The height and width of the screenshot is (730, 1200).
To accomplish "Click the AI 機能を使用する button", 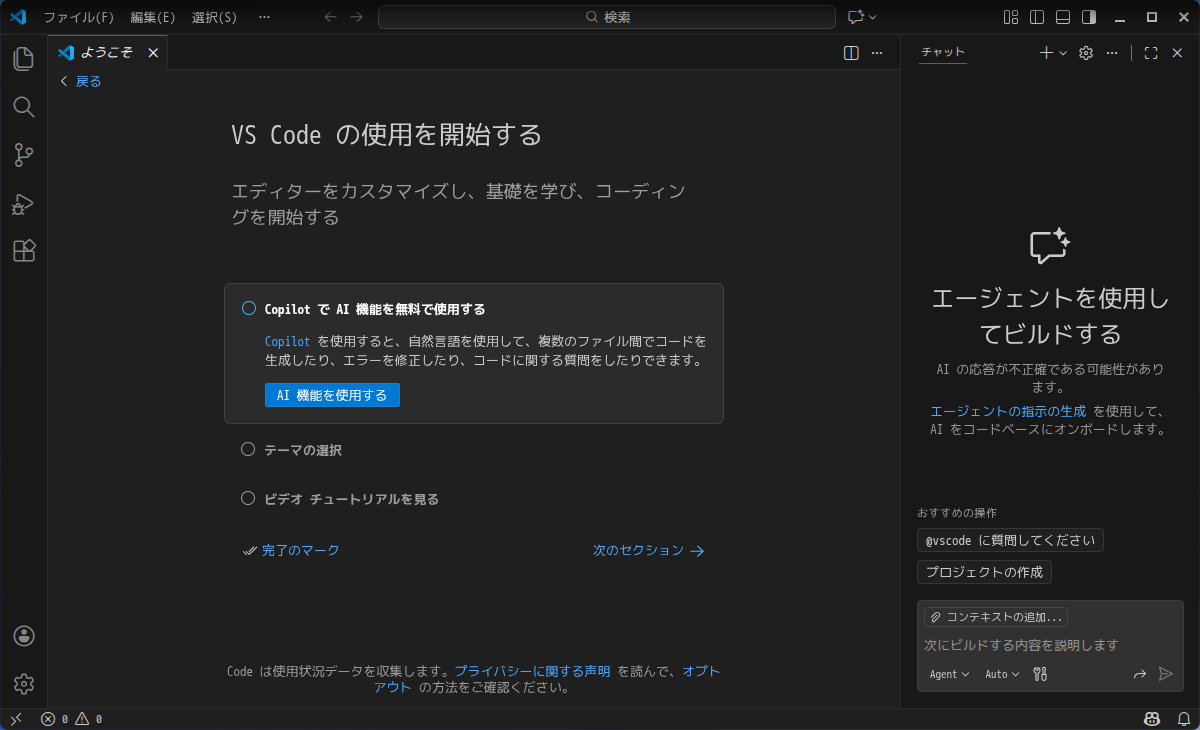I will [332, 395].
